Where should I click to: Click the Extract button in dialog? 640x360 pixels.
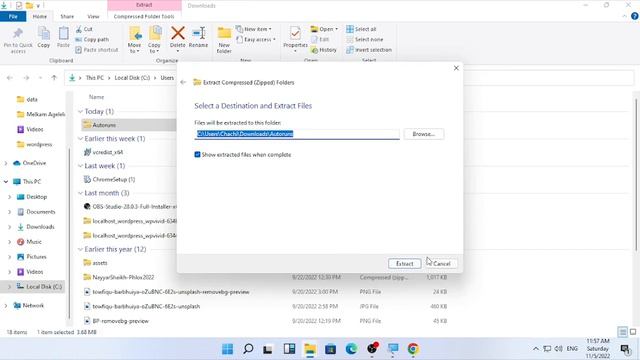(404, 264)
